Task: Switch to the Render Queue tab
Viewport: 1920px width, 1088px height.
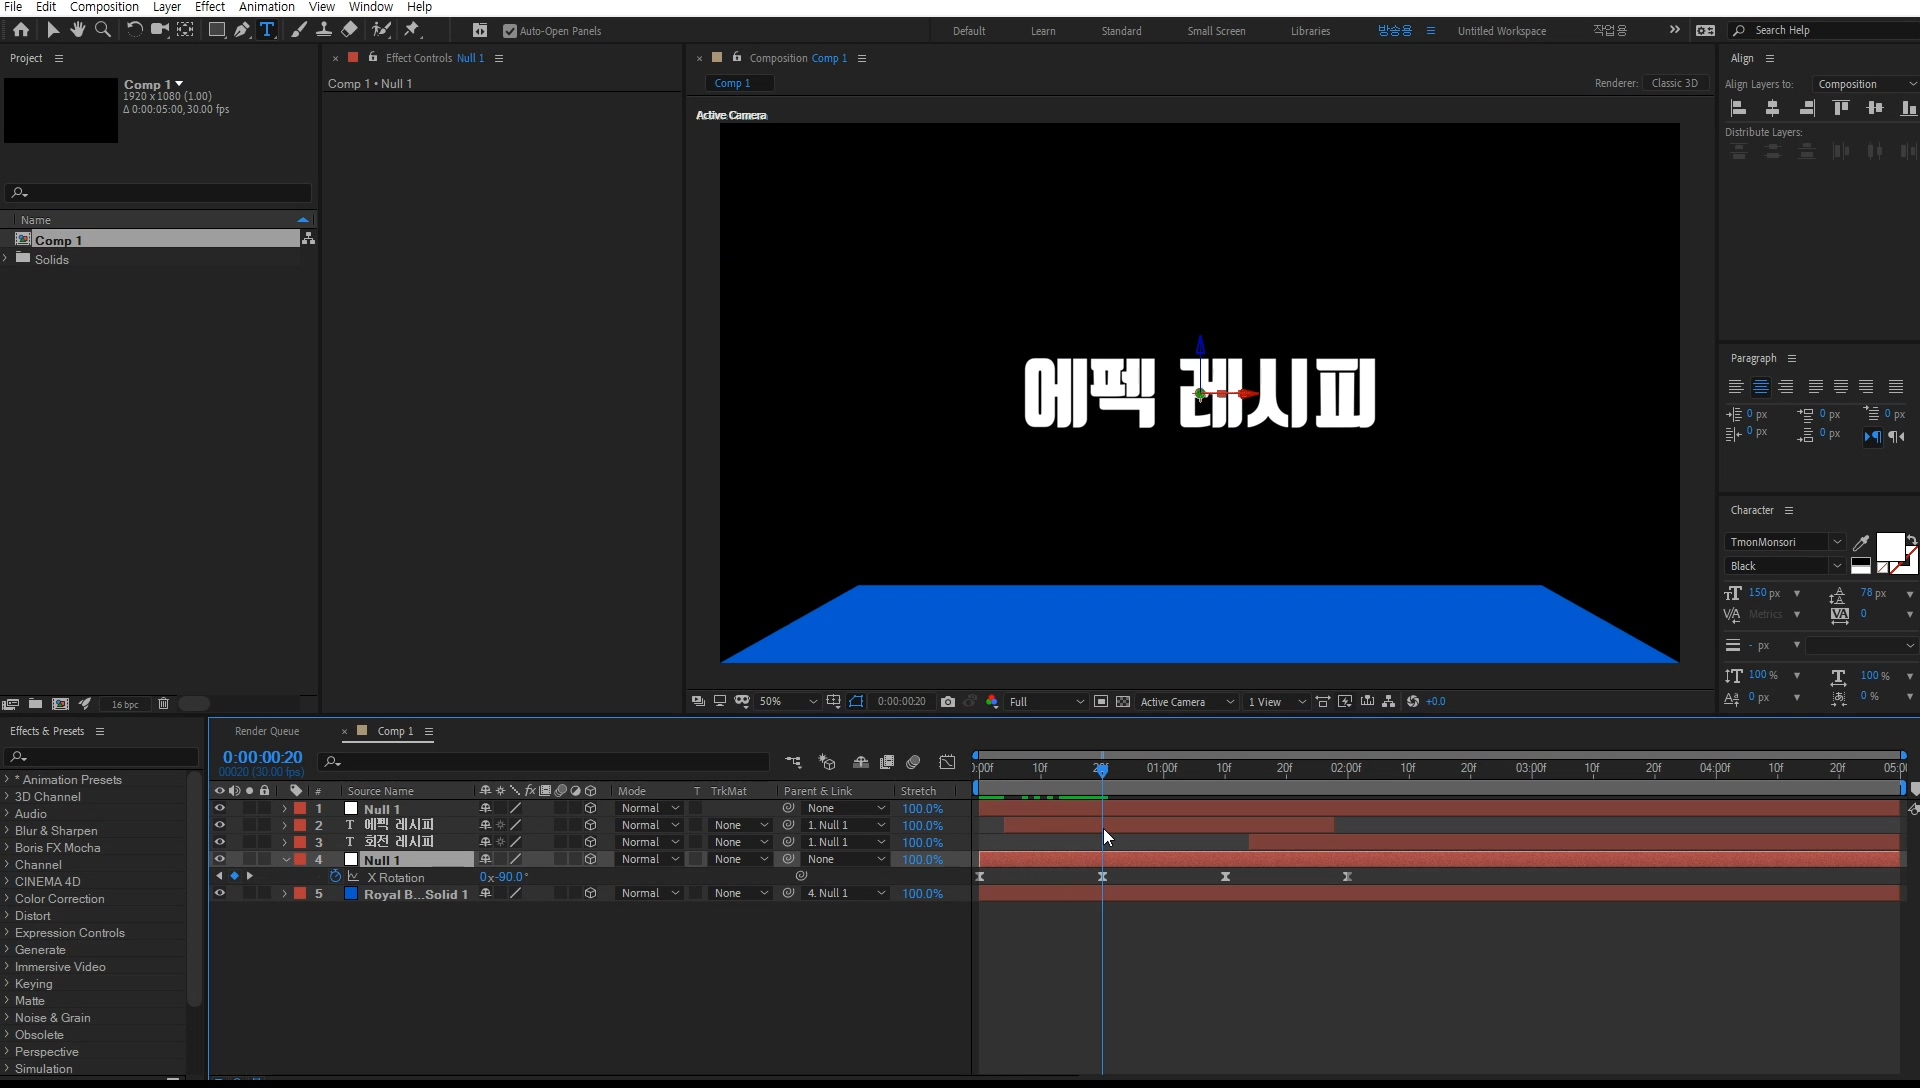Action: pyautogui.click(x=266, y=731)
